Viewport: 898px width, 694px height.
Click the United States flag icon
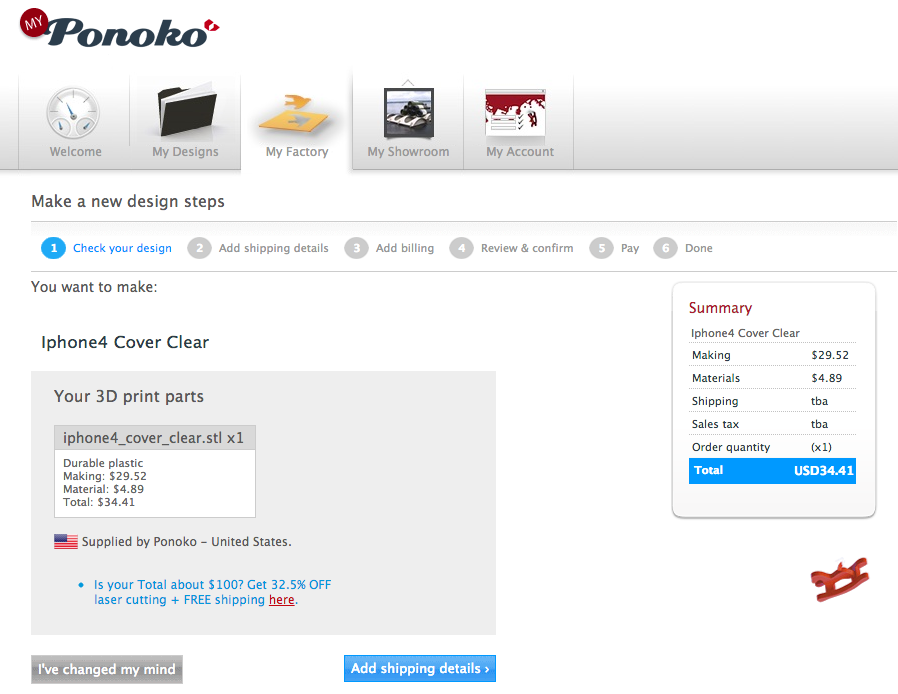(66, 541)
